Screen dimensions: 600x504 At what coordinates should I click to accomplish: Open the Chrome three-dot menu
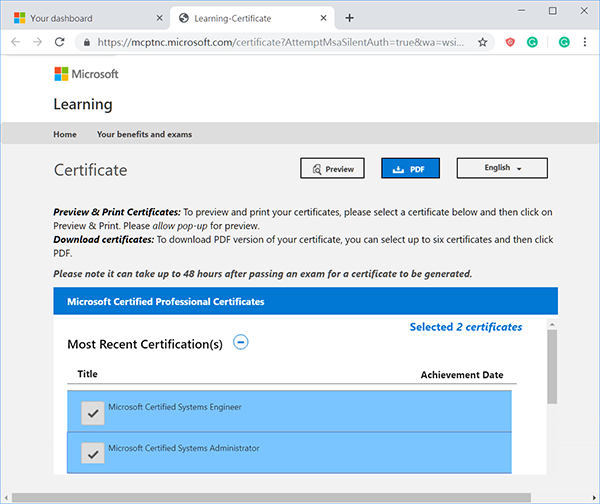coord(587,42)
